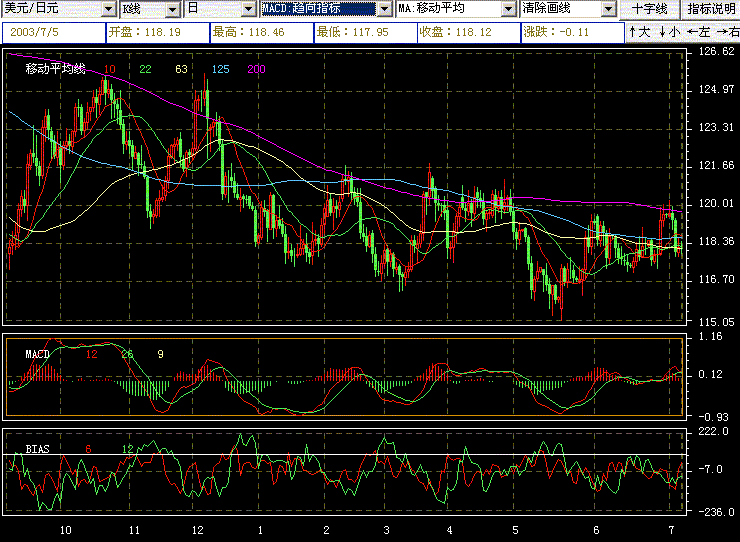Click the magenta 200-period MA legend
The image size is (740, 542).
coord(256,69)
